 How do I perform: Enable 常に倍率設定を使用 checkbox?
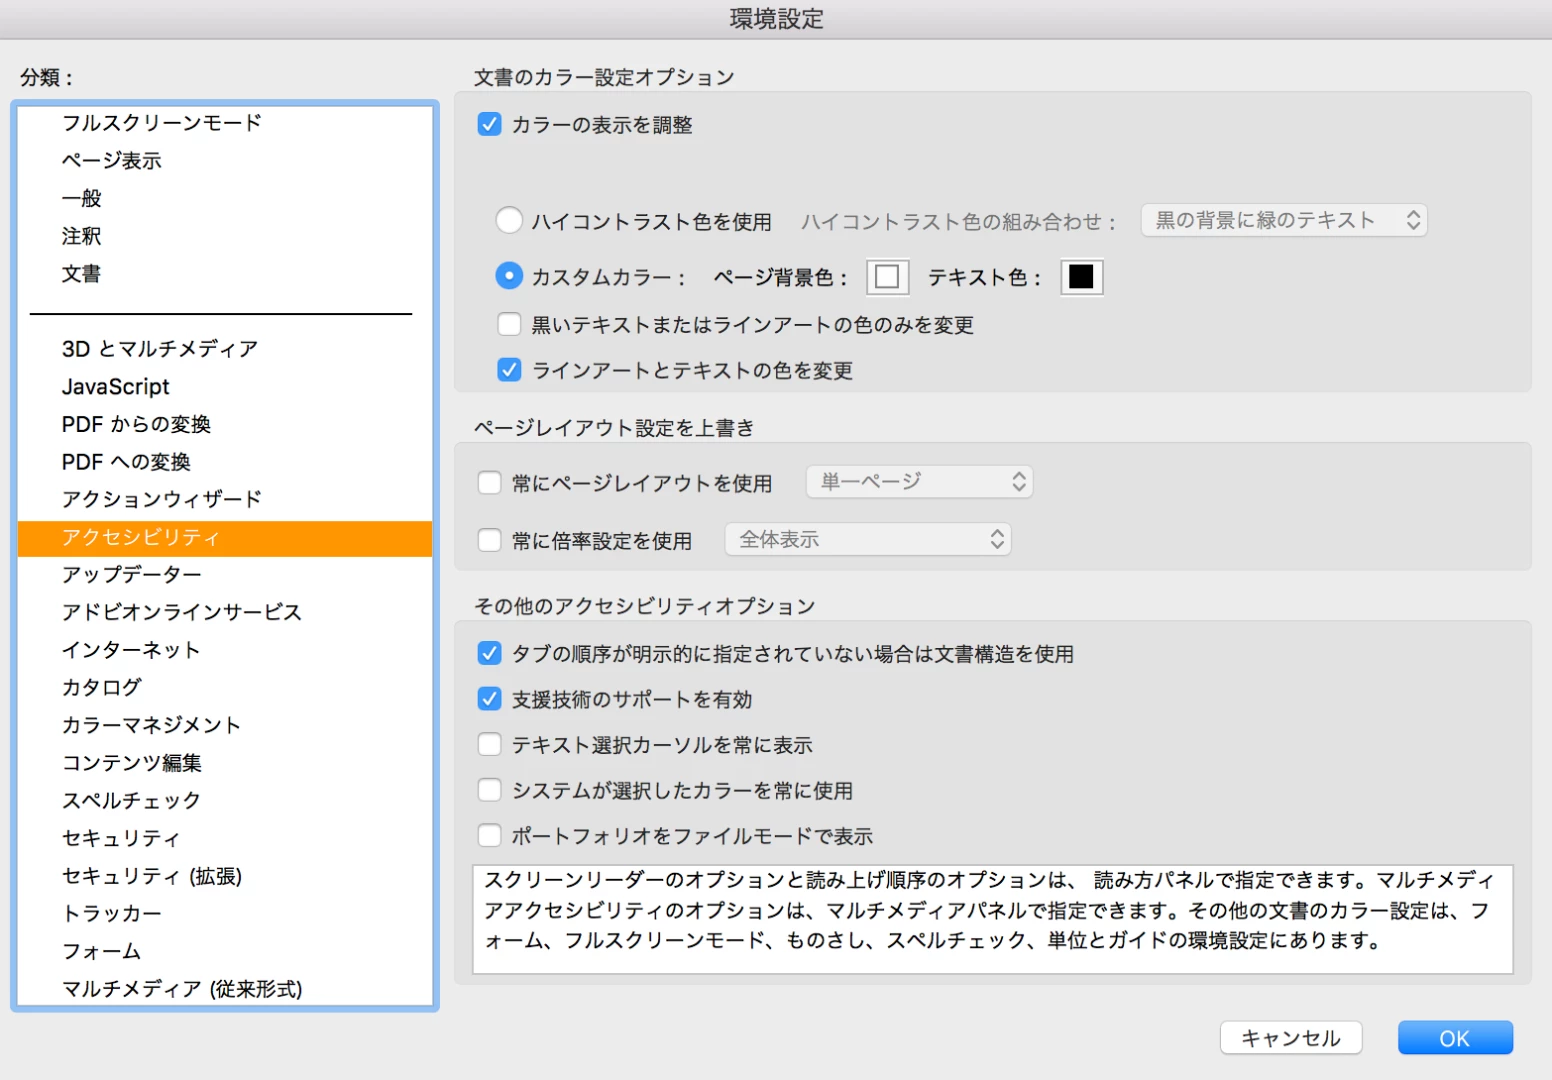(x=489, y=540)
